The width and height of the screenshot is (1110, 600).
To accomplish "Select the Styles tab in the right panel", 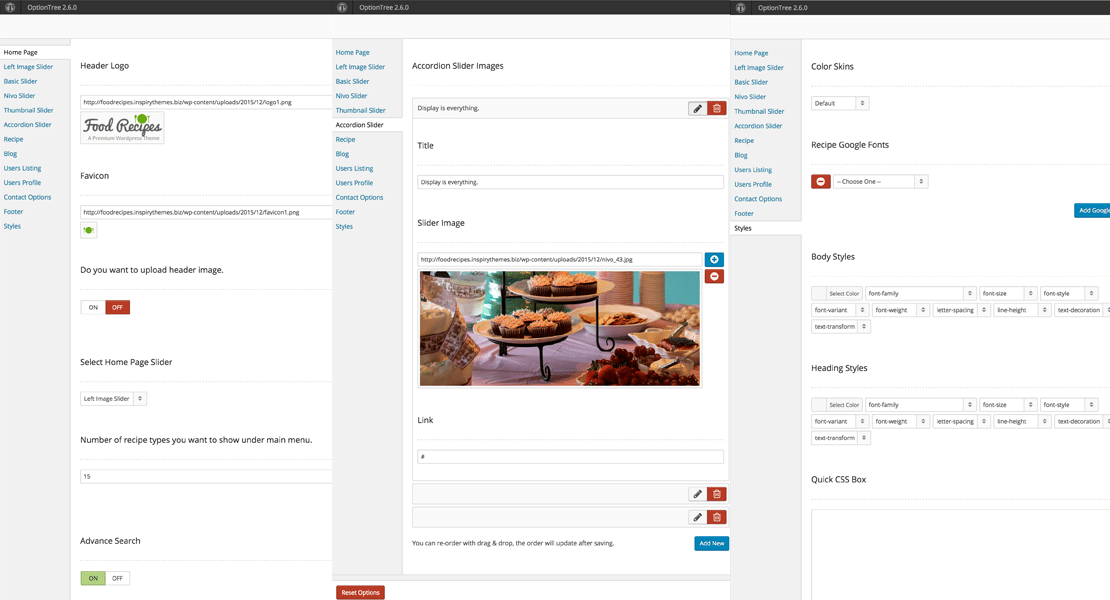I will (x=743, y=228).
